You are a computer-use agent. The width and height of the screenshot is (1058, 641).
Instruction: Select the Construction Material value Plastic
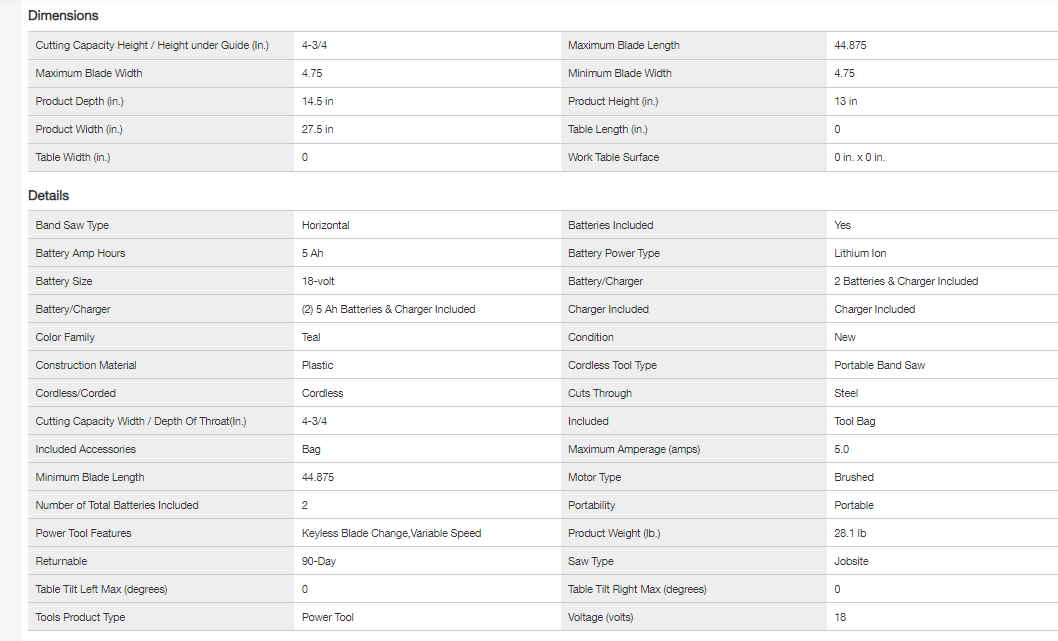pos(318,365)
